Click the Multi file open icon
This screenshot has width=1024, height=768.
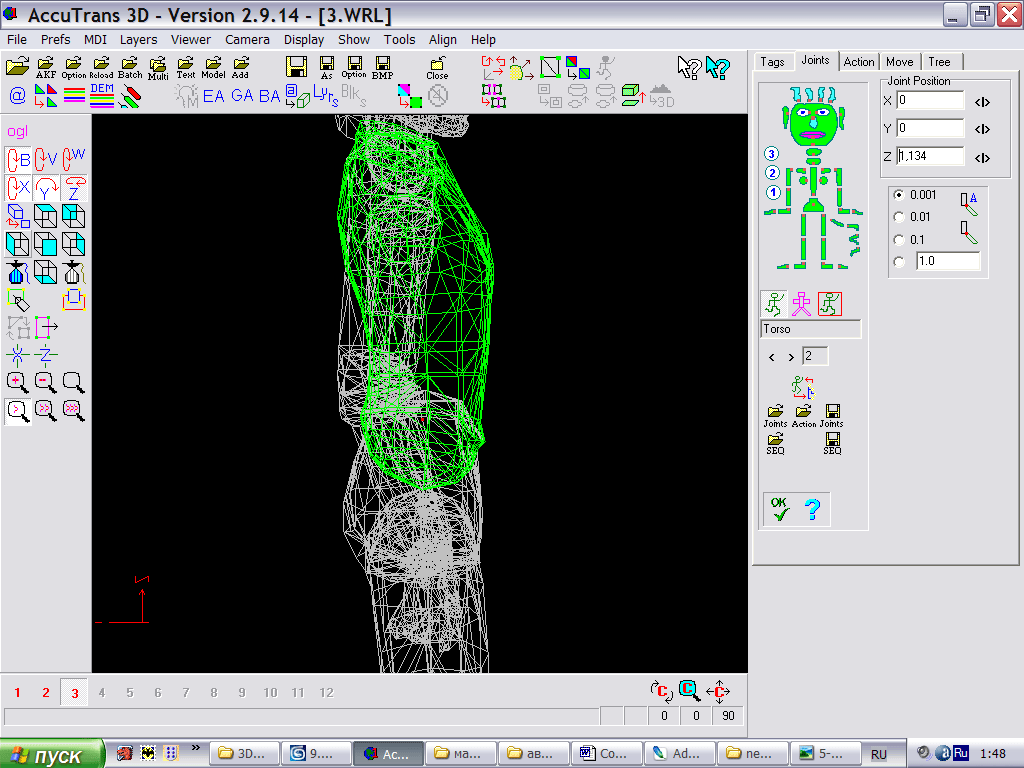158,68
